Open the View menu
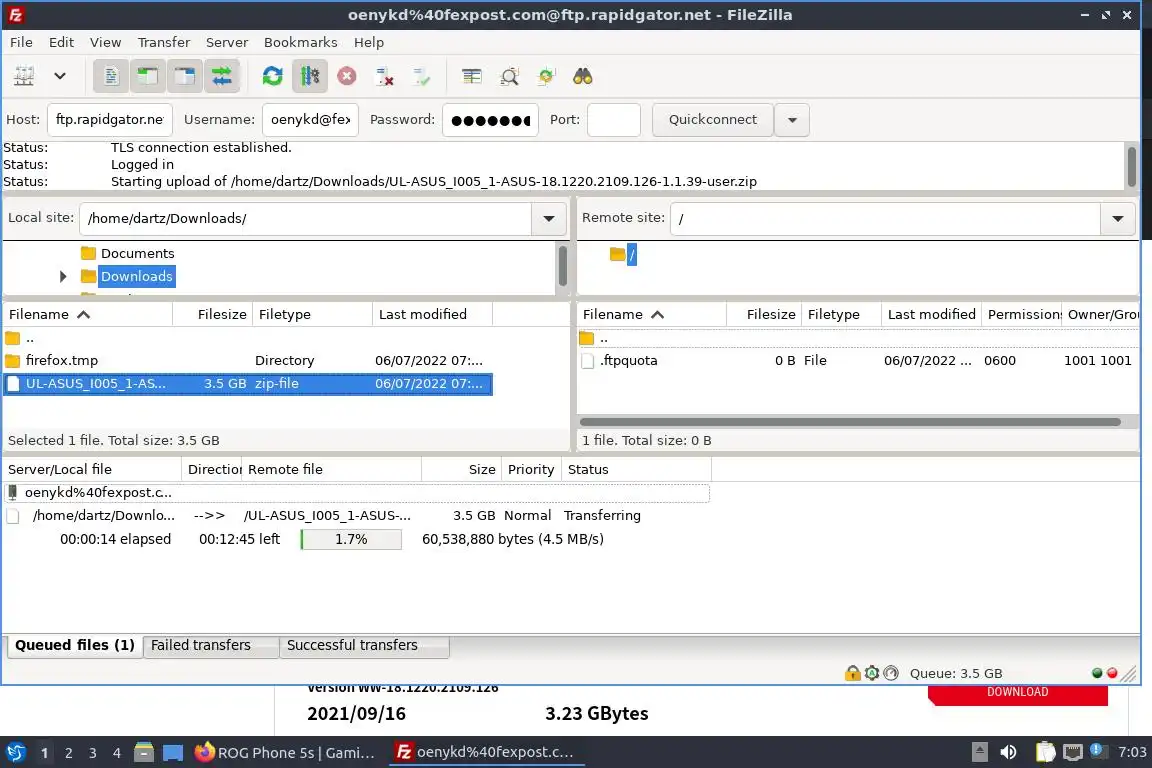Viewport: 1152px width, 768px height. coord(105,42)
